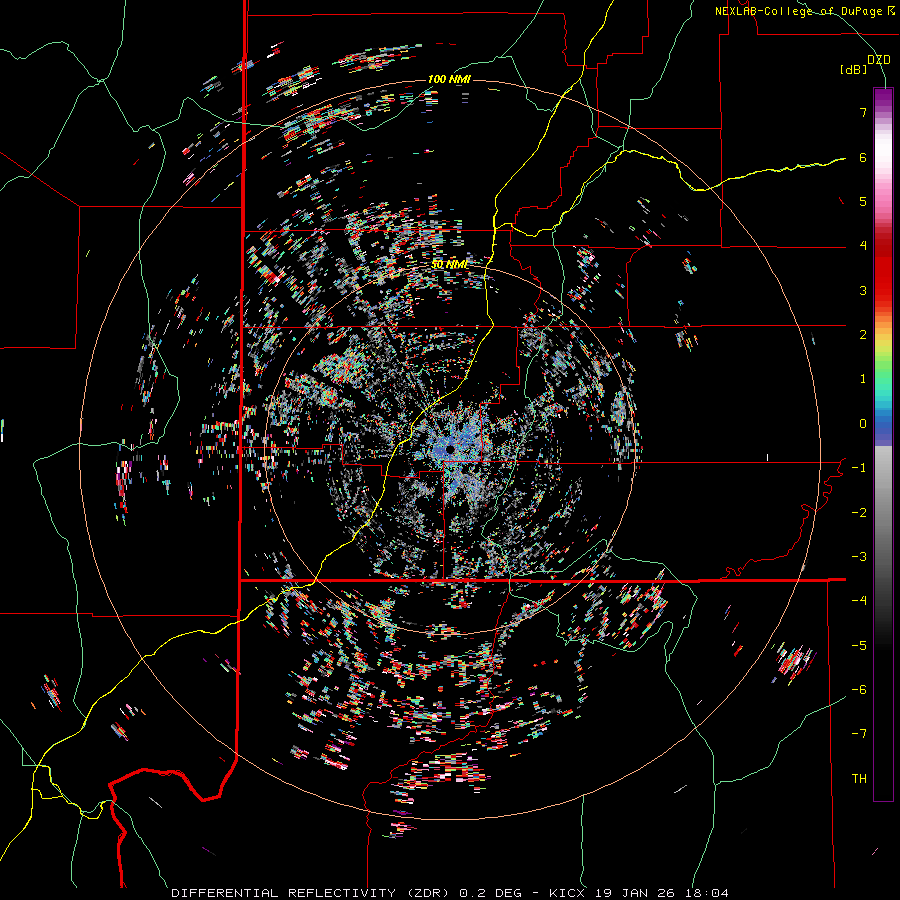Select the -6 dB scale label
The height and width of the screenshot is (900, 900).
pos(859,690)
